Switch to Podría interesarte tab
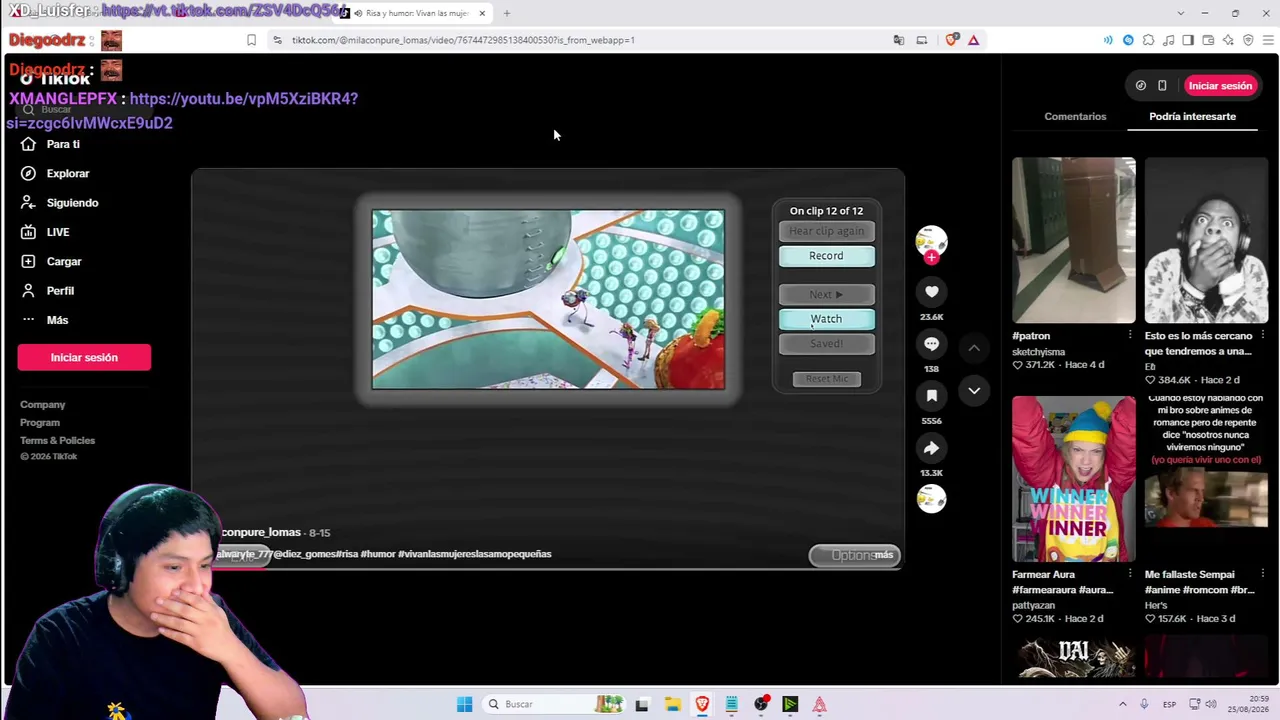The width and height of the screenshot is (1280, 720). [x=1192, y=117]
